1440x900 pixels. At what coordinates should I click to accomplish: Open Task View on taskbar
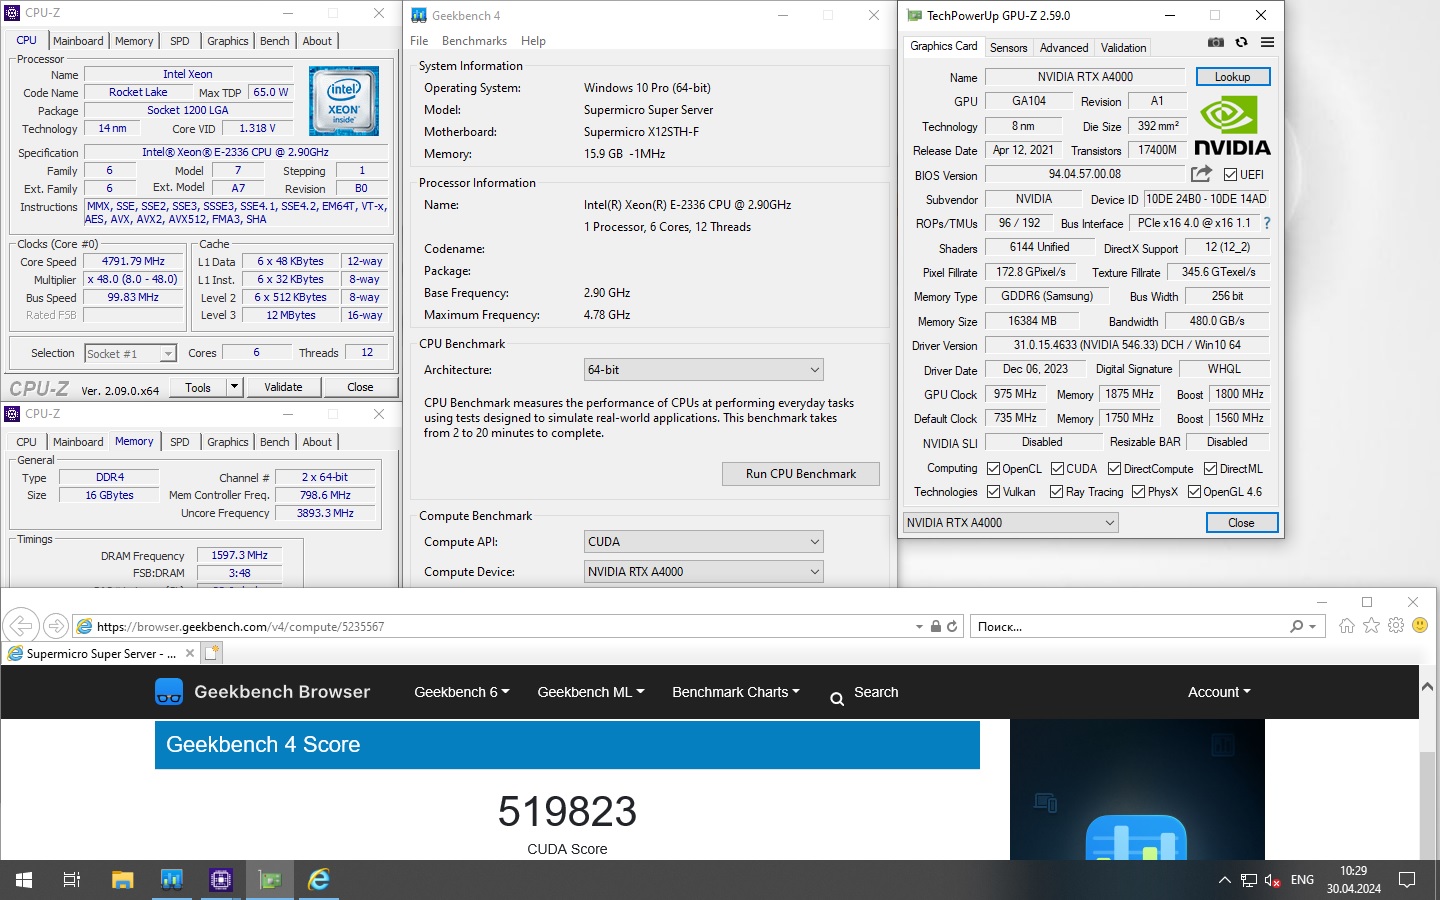click(72, 880)
